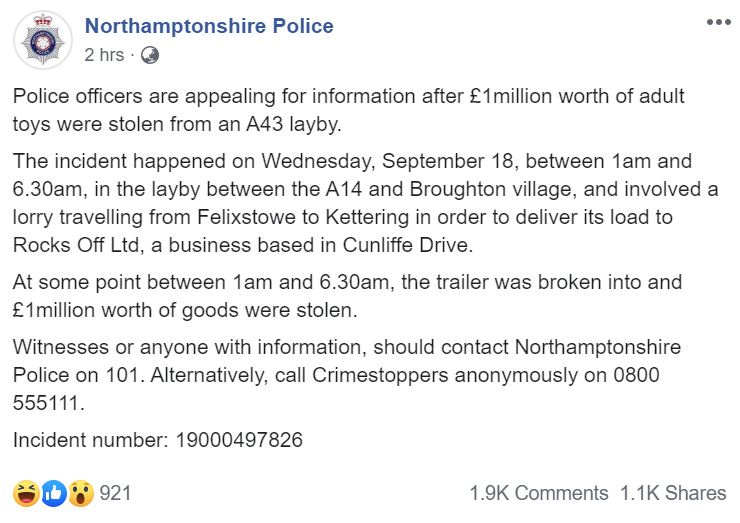Click the incident number 19000497826 text
Image resolution: width=740 pixels, height=523 pixels.
(239, 440)
